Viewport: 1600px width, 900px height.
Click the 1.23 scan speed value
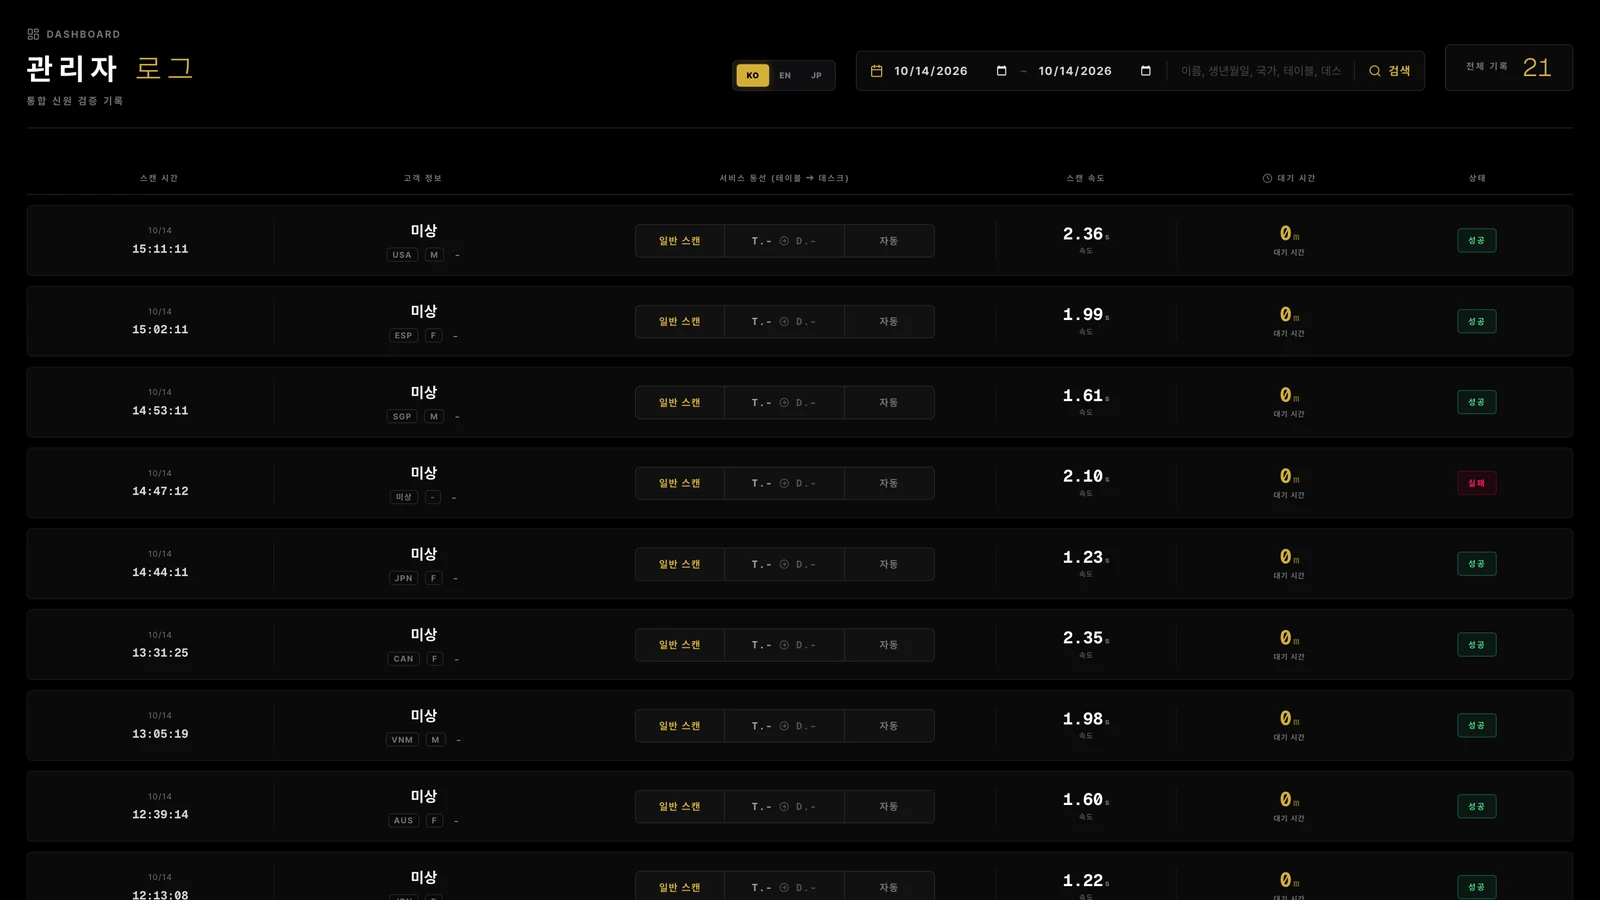1083,557
